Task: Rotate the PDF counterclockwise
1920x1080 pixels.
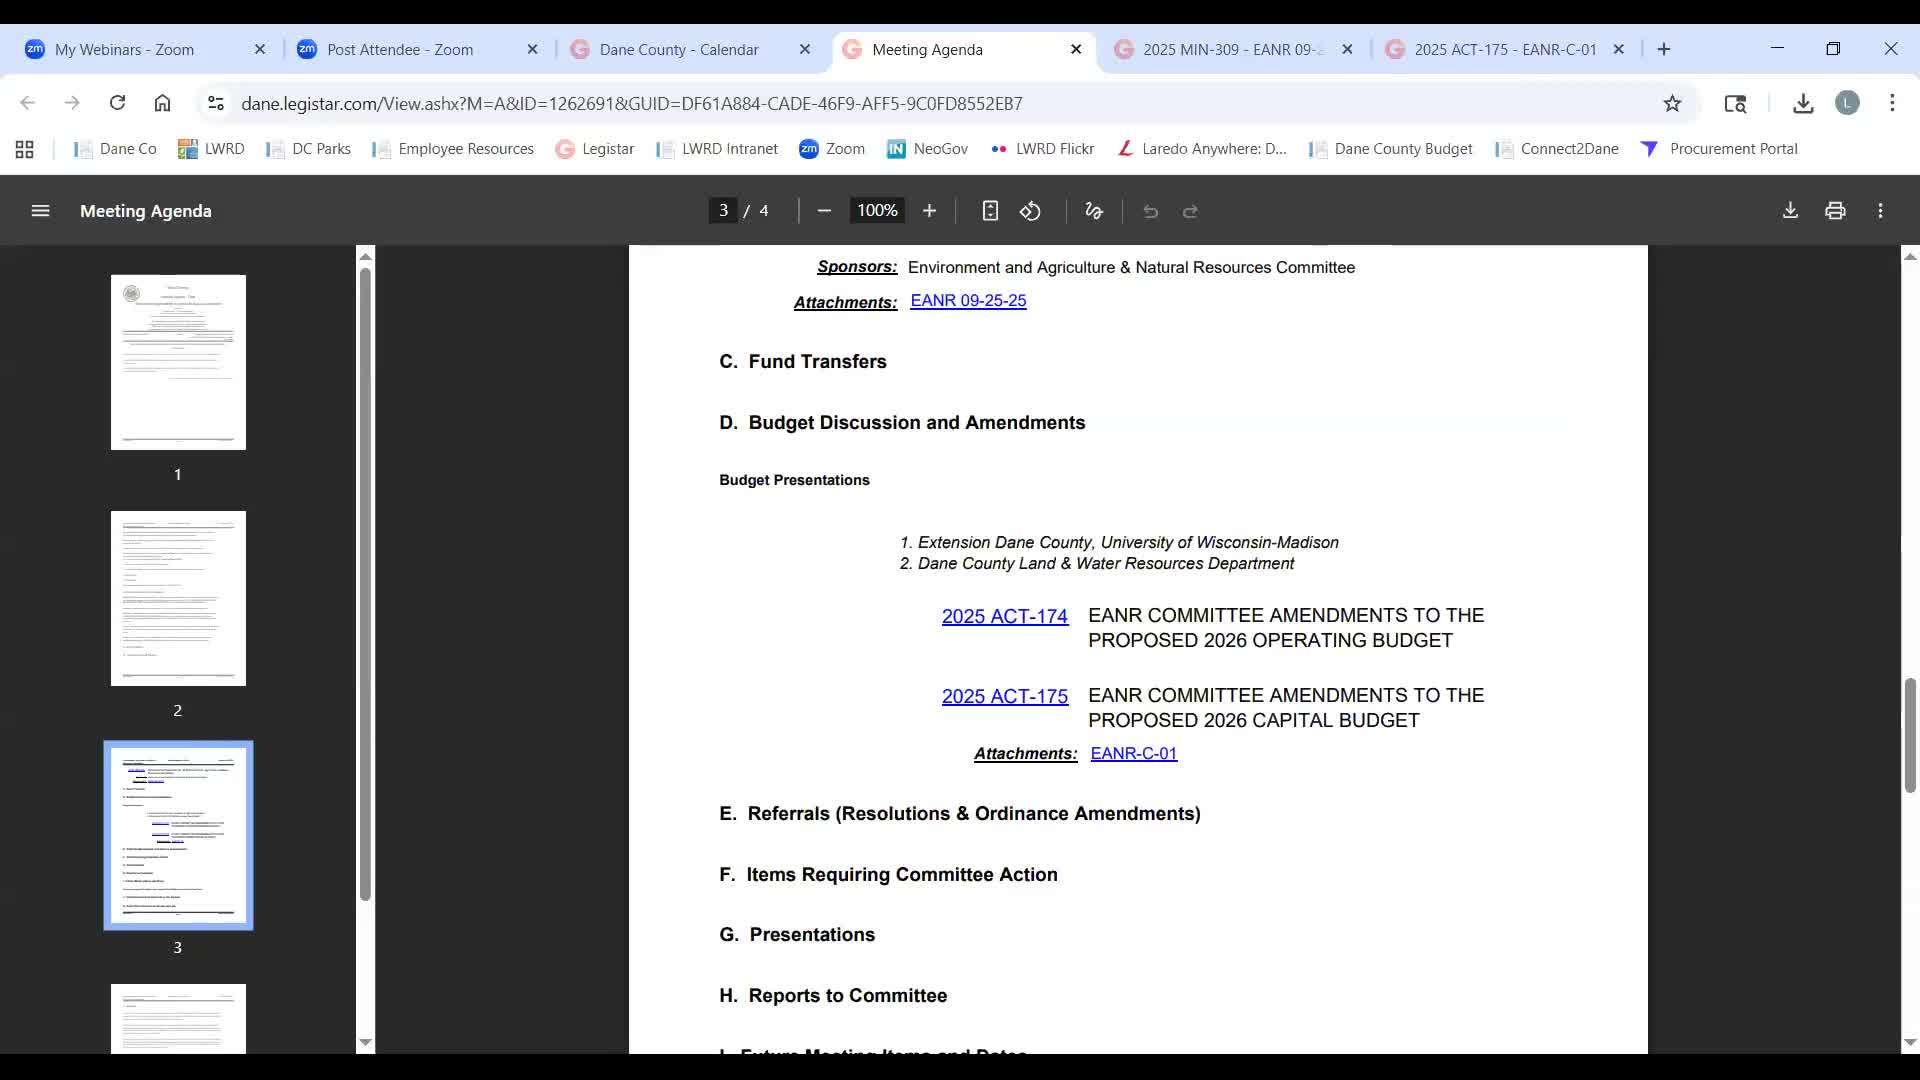Action: click(1030, 211)
